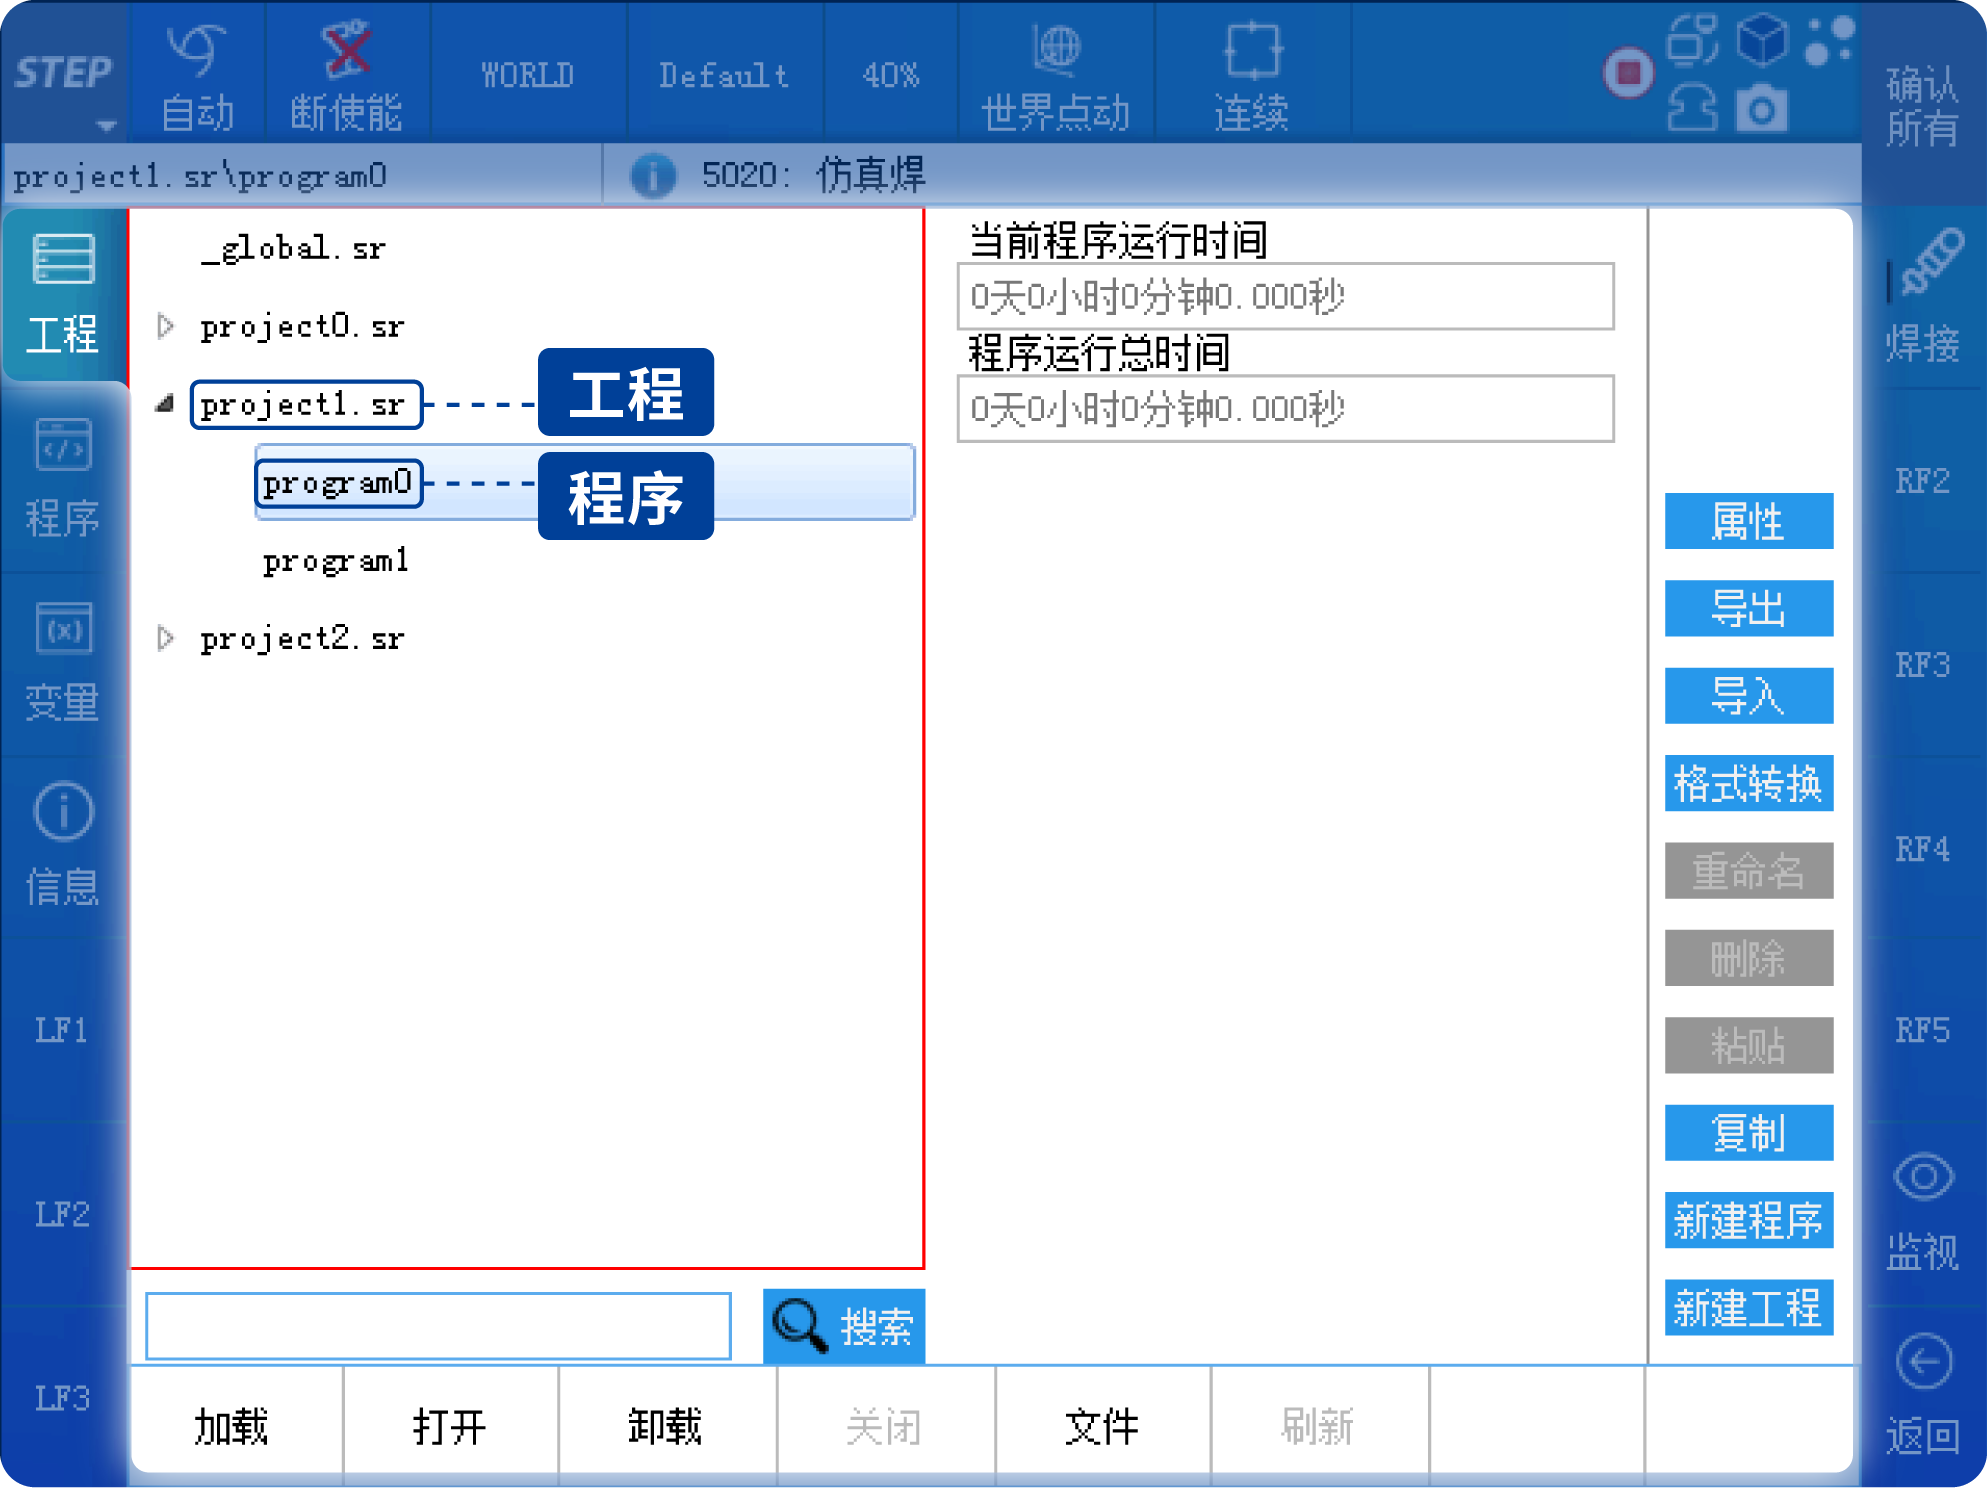The image size is (1987, 1488).
Task: Click the 导入 import button
Action: click(1748, 695)
